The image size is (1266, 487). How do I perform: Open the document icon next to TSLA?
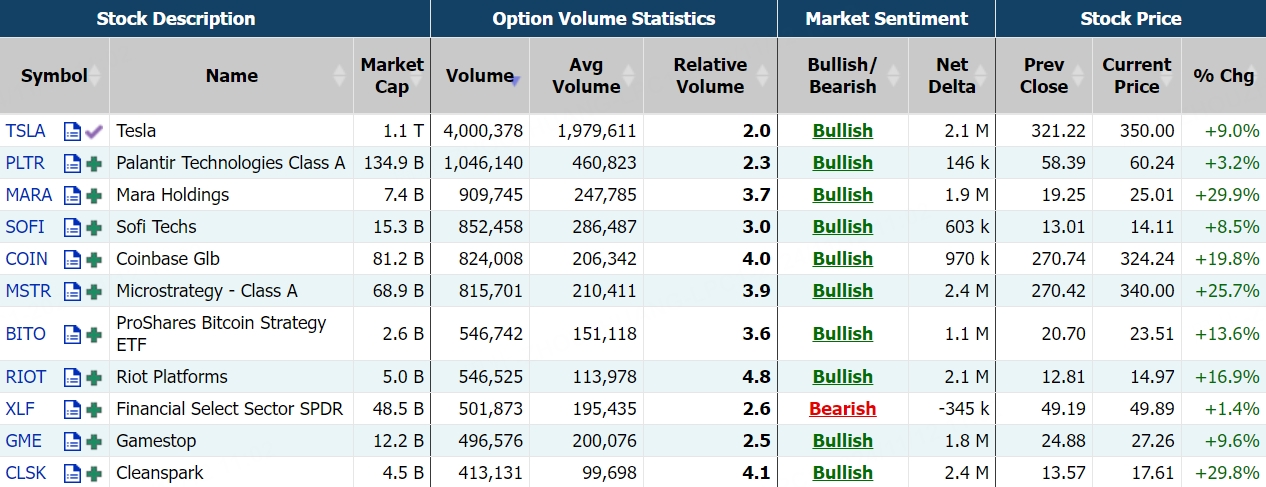pos(72,131)
